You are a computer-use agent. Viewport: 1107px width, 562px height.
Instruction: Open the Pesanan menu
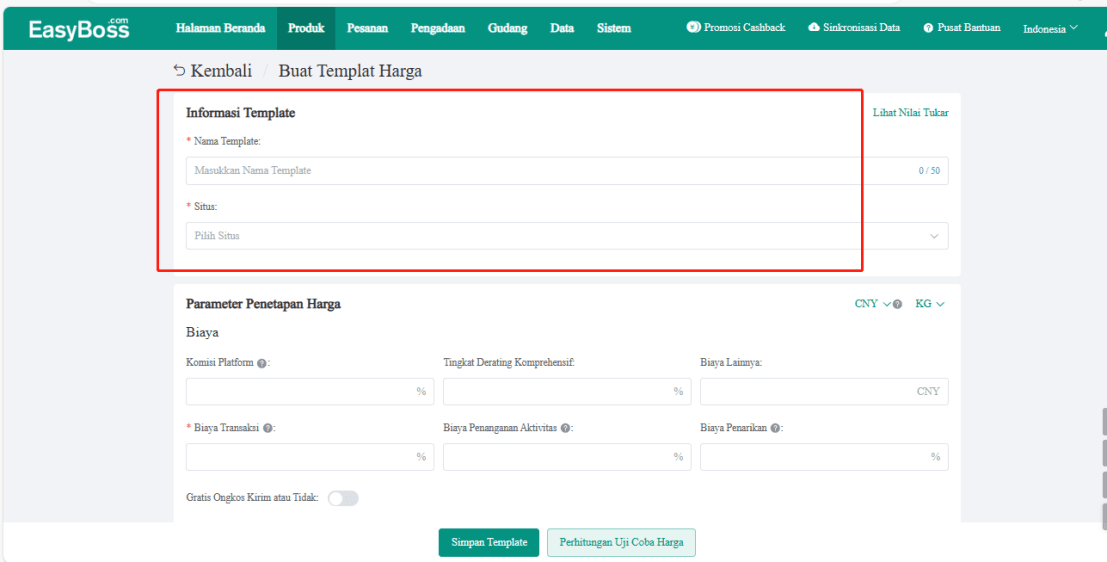[367, 28]
